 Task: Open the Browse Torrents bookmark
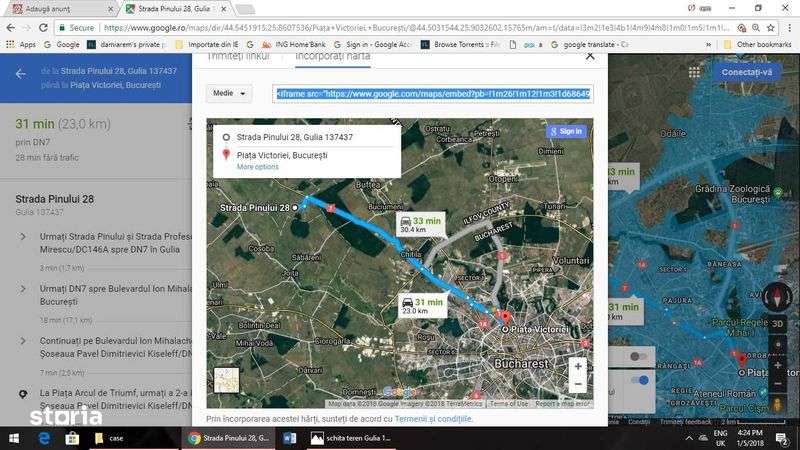tap(460, 45)
